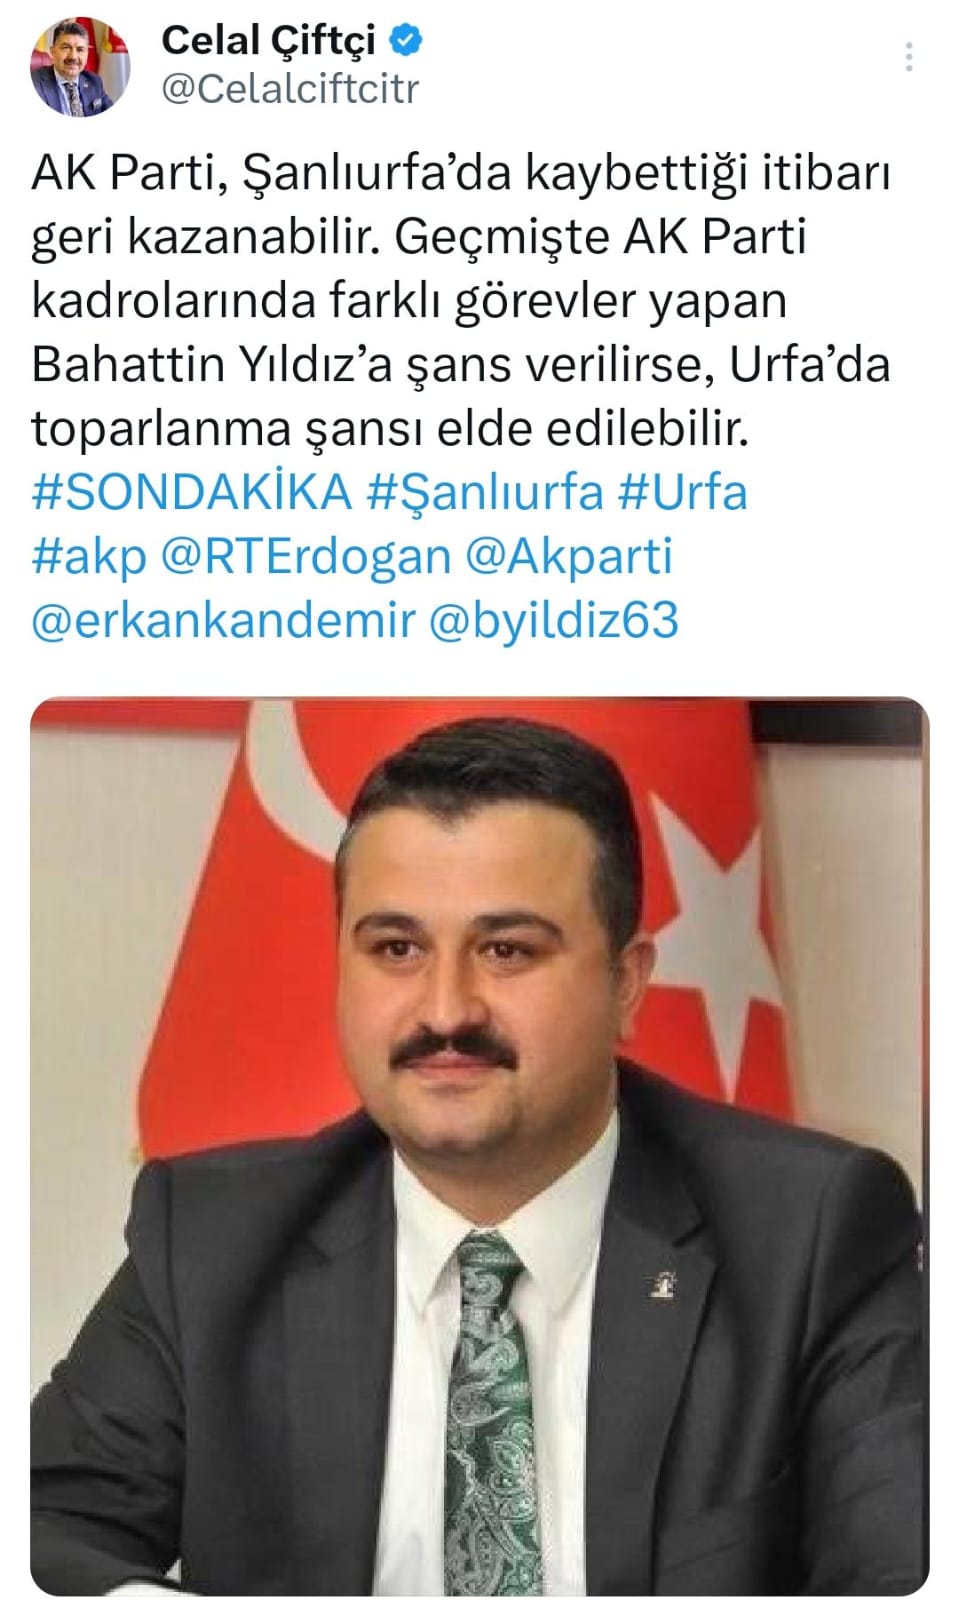Image resolution: width=959 pixels, height=1600 pixels.
Task: Visit the @RTErdogan mention
Action: pos(305,557)
